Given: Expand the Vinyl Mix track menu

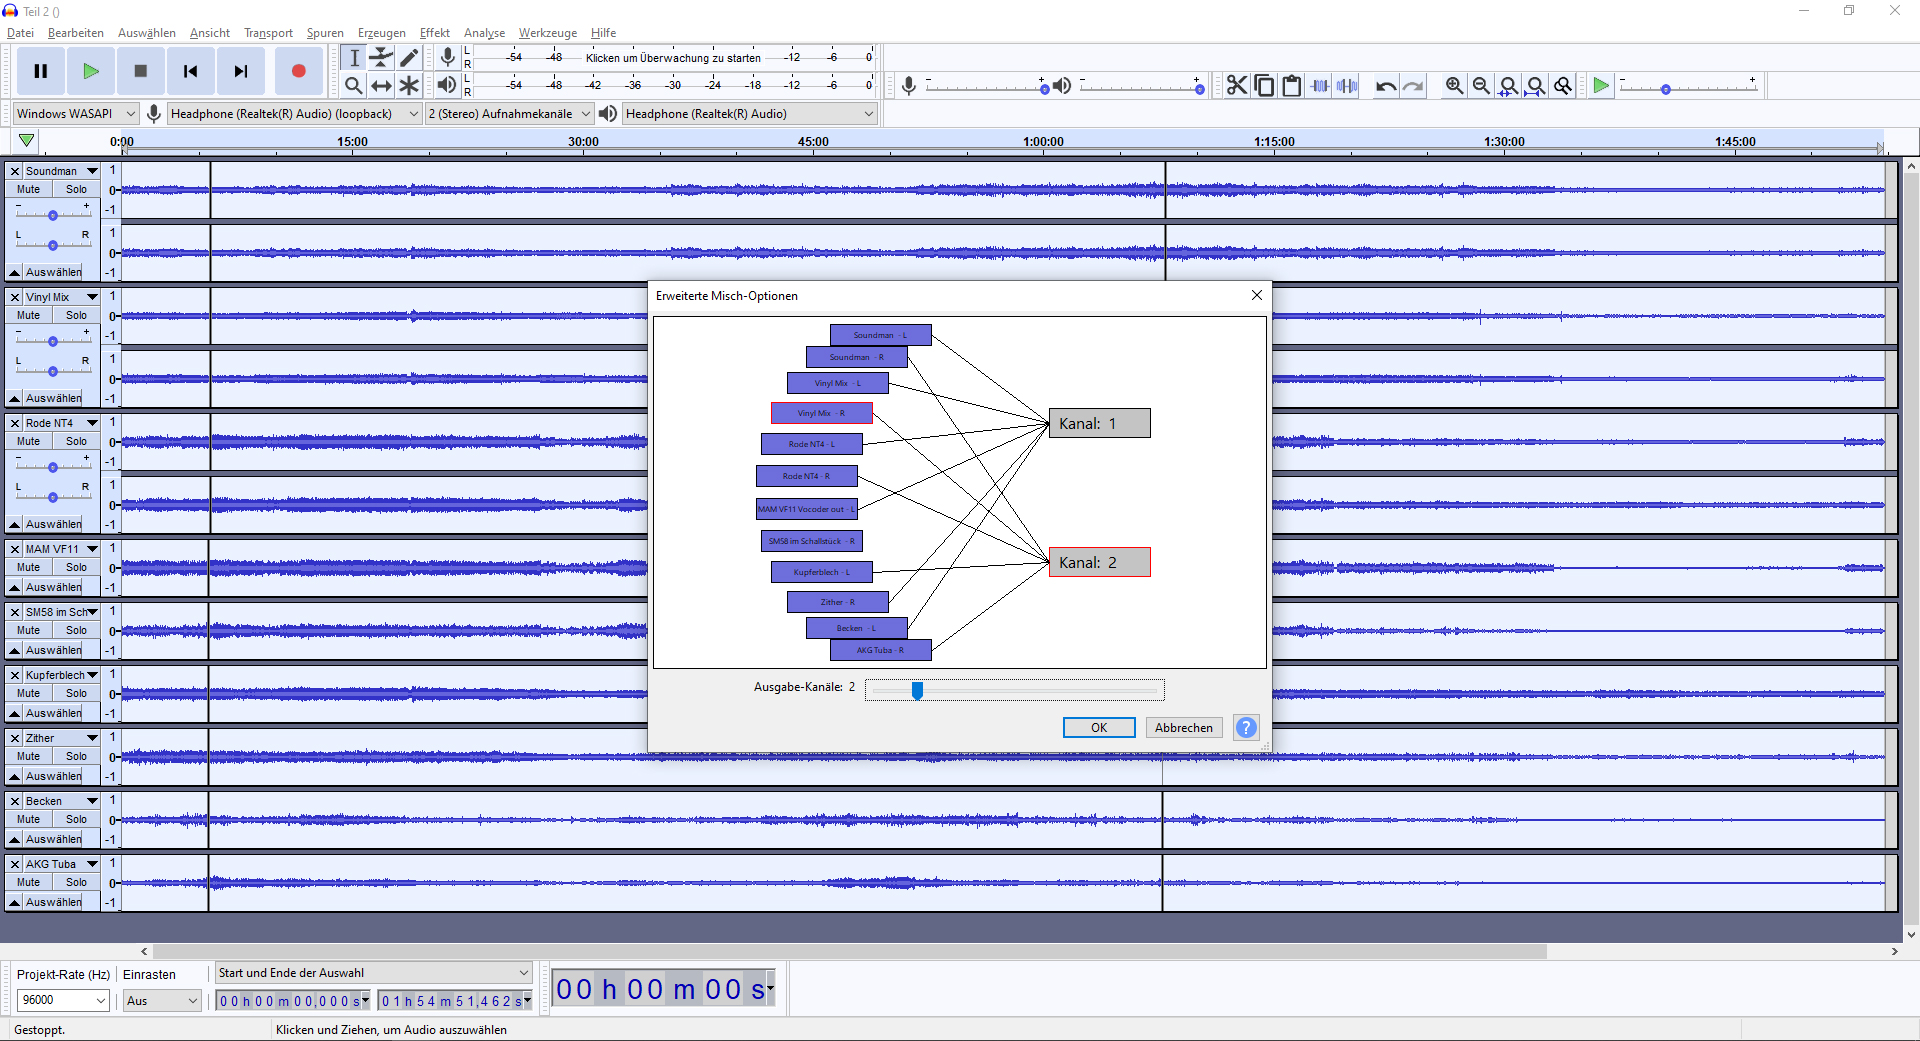Looking at the screenshot, I should 92,297.
